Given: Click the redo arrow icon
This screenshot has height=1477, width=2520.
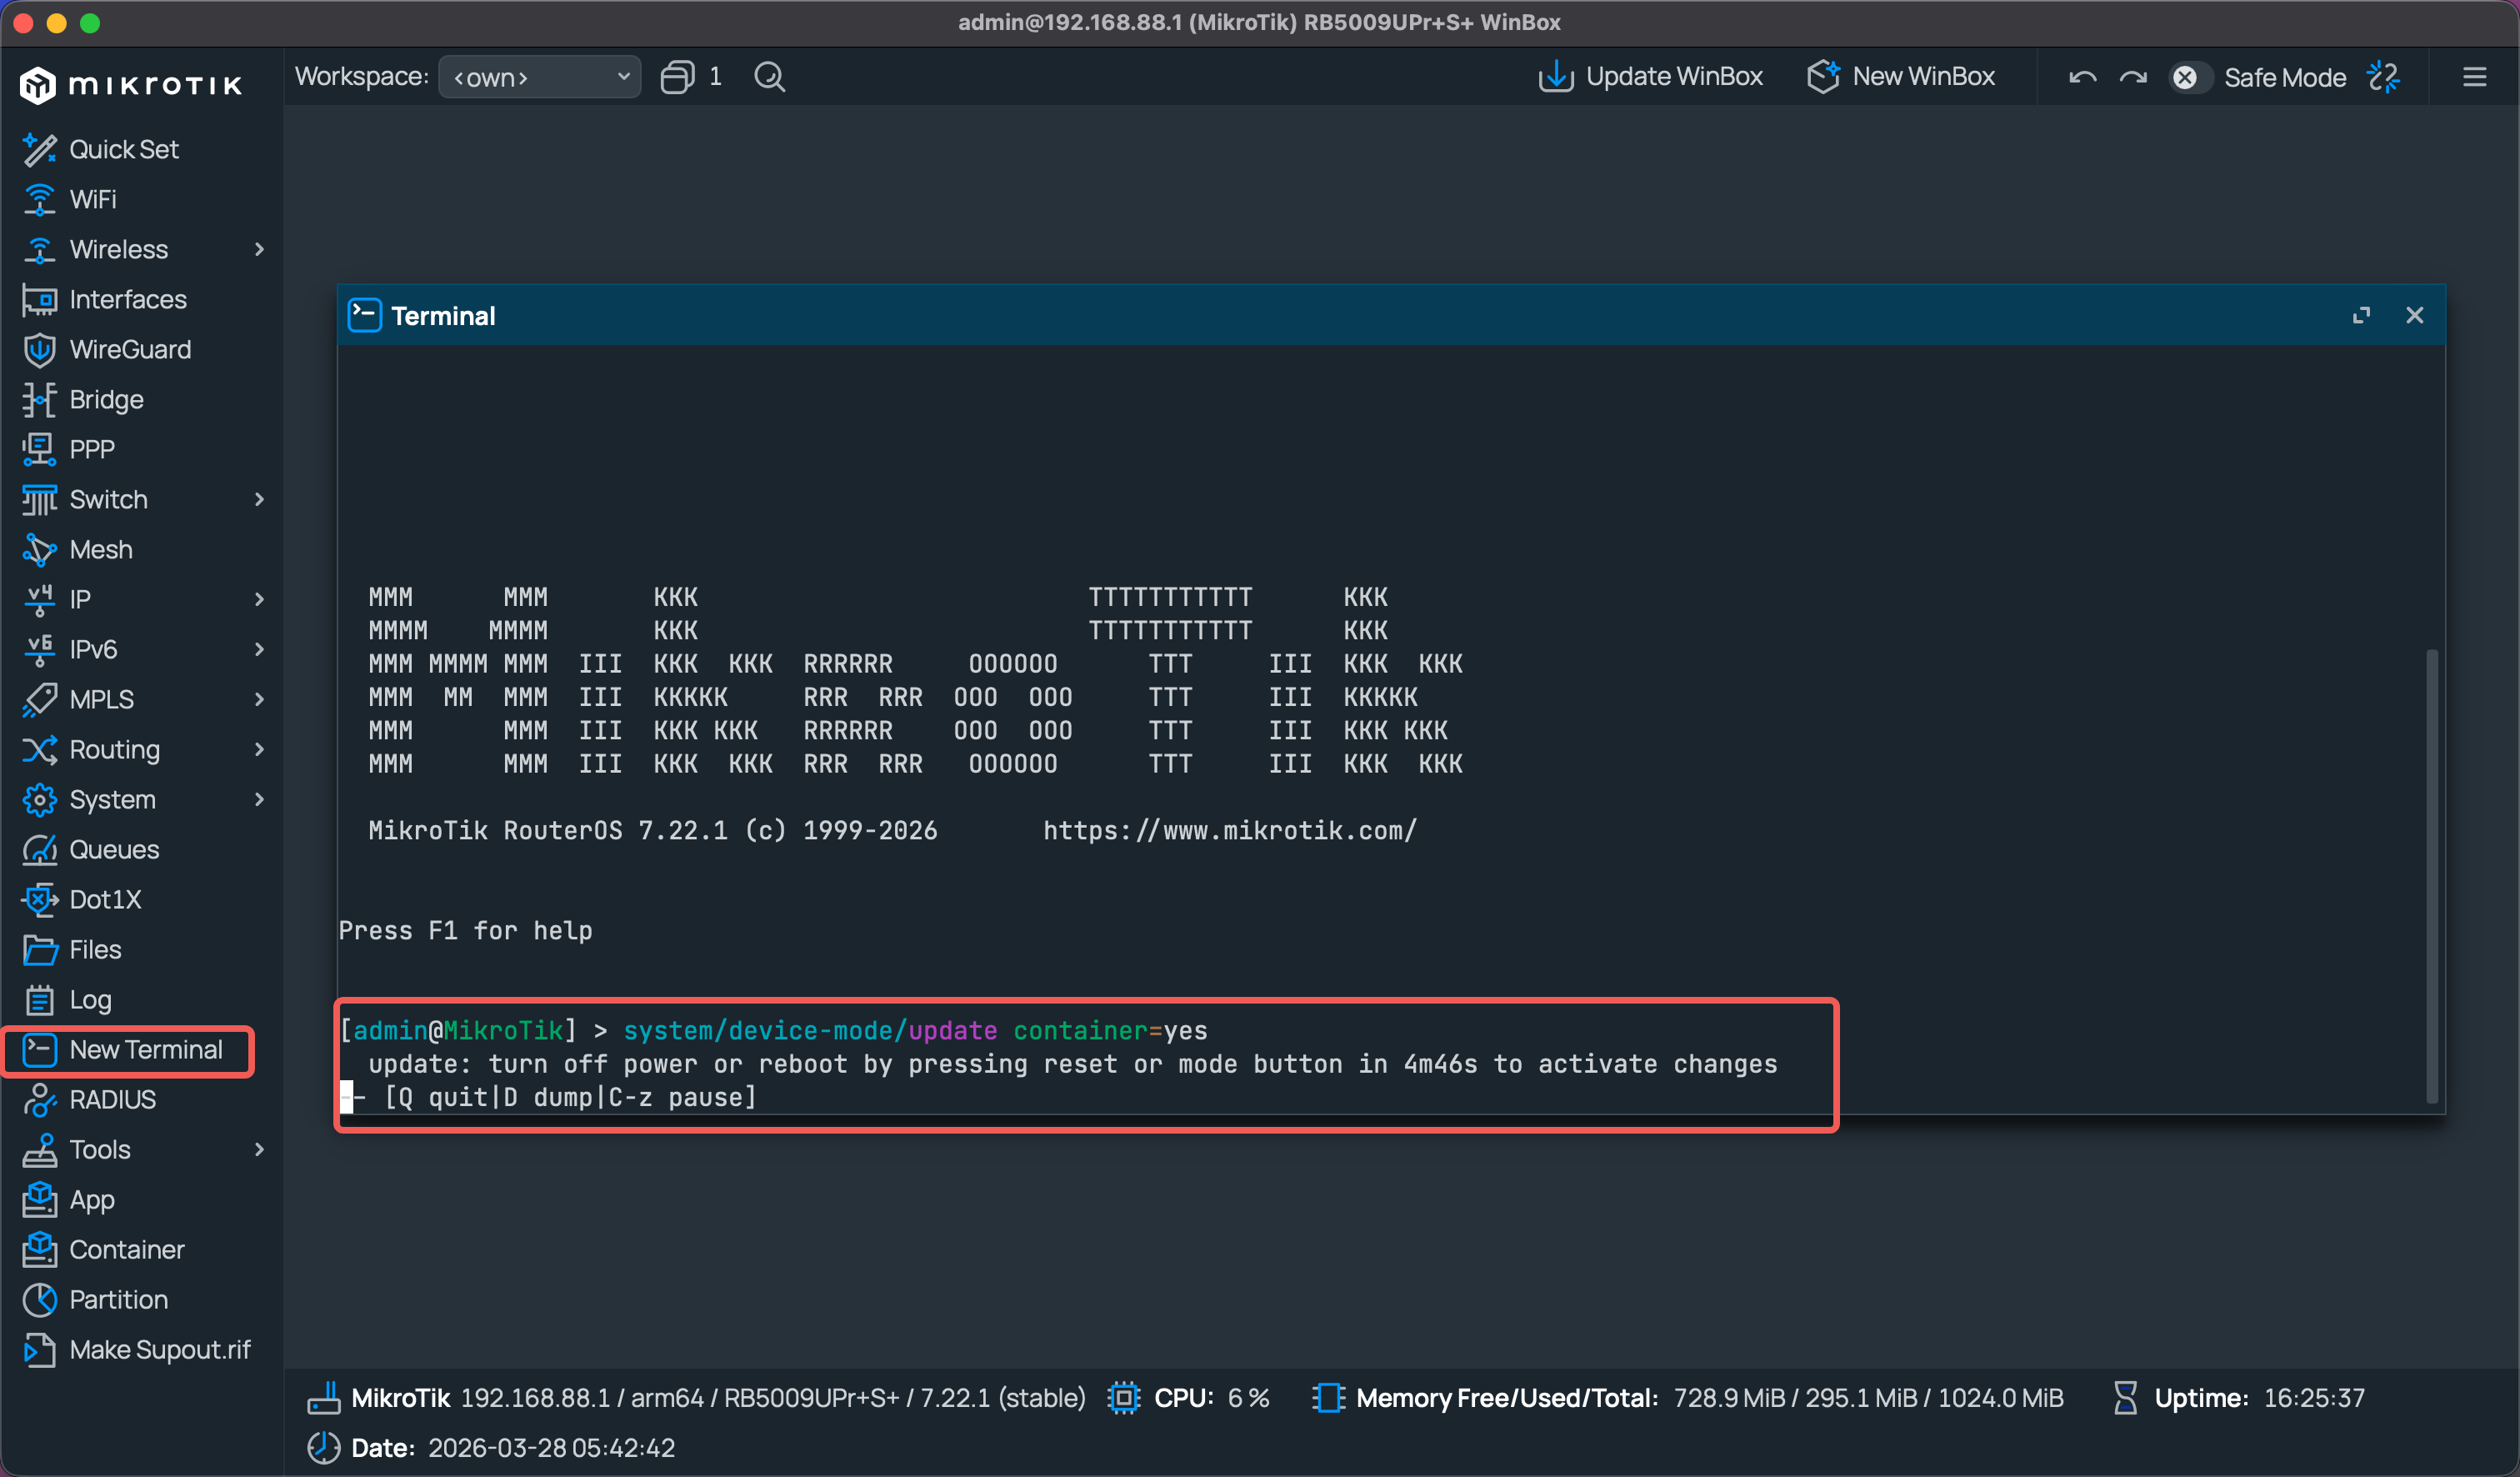Looking at the screenshot, I should pos(2133,77).
